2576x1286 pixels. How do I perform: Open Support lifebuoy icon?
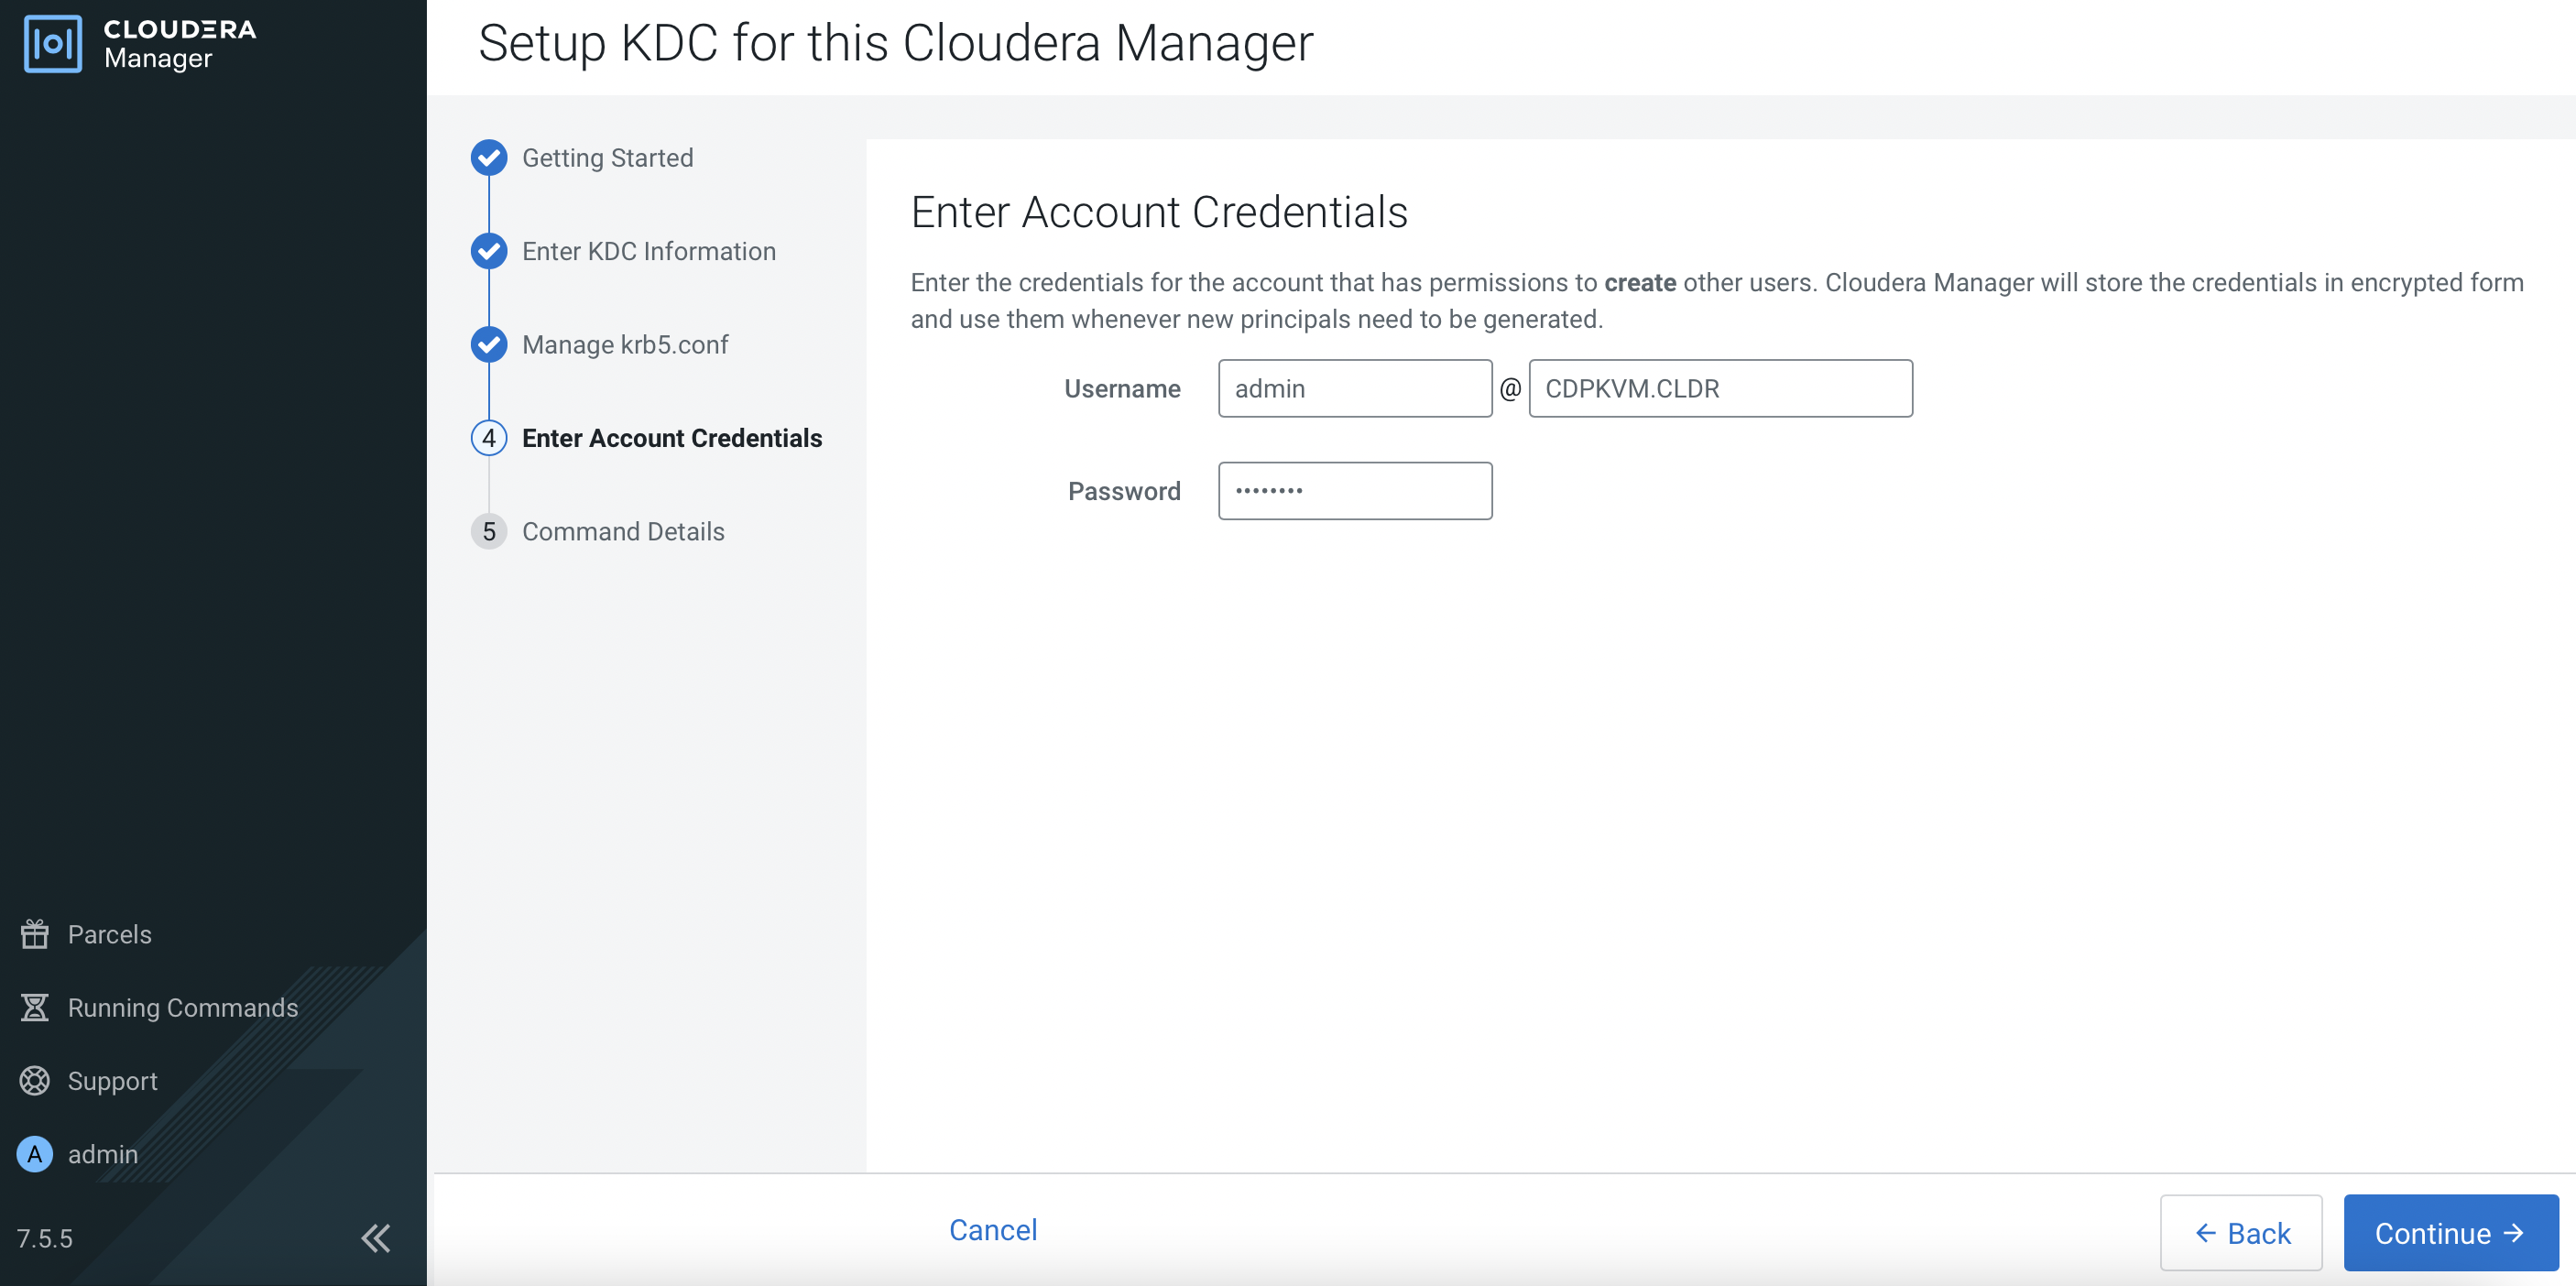[35, 1080]
